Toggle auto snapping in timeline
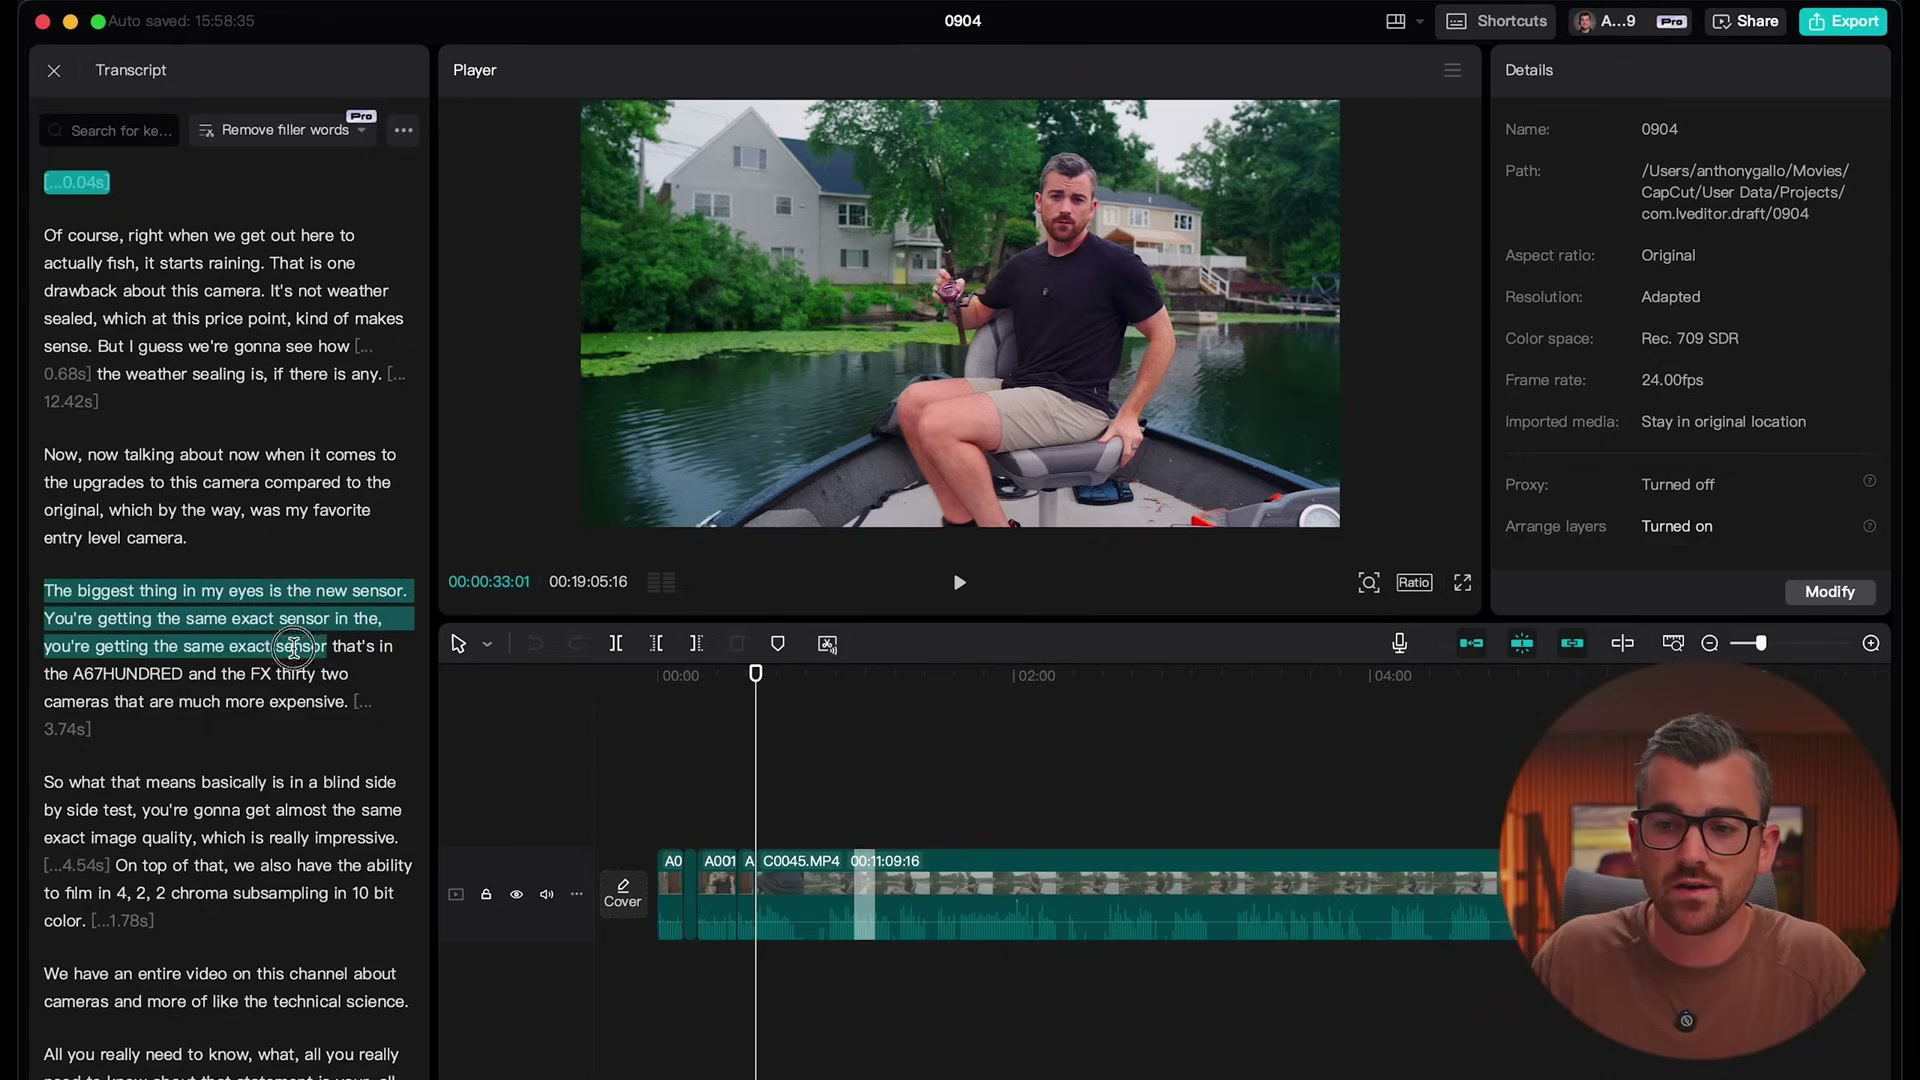1920x1080 pixels. point(1522,643)
